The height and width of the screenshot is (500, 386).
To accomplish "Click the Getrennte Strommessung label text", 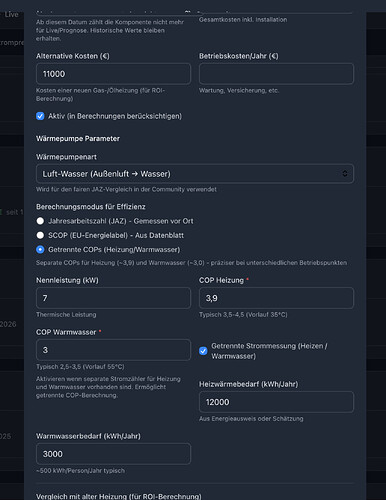I will (x=269, y=351).
